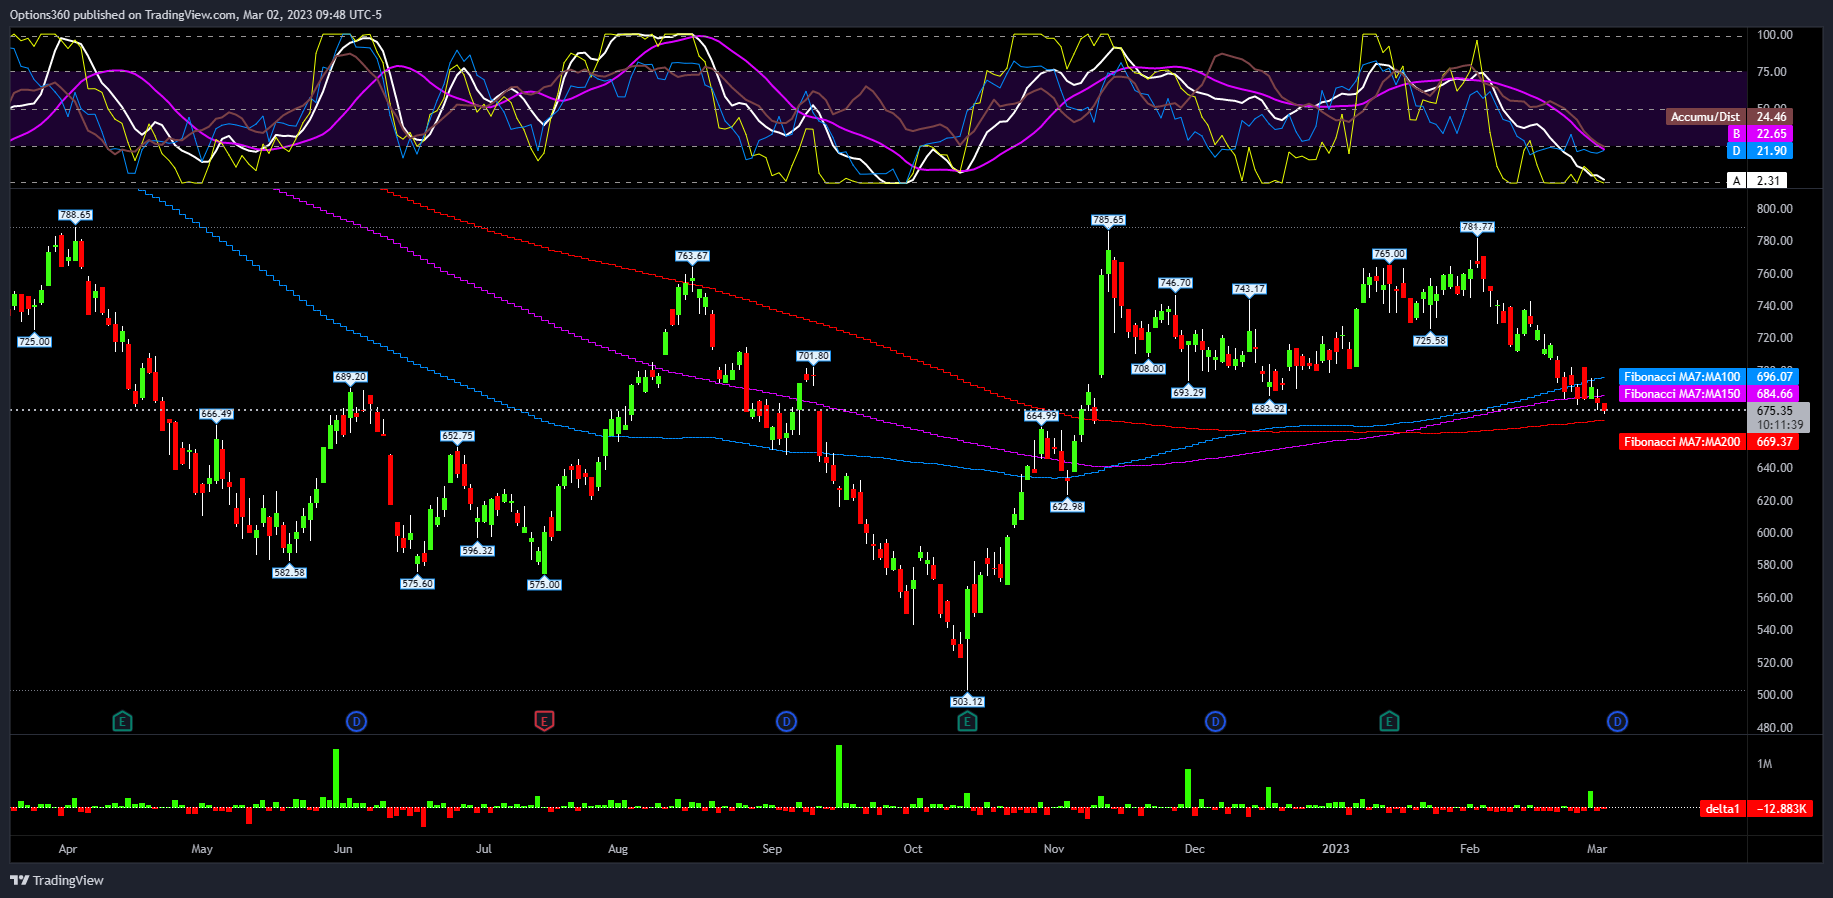
Task: Click the 683.92 pivot low label
Action: click(x=1269, y=409)
